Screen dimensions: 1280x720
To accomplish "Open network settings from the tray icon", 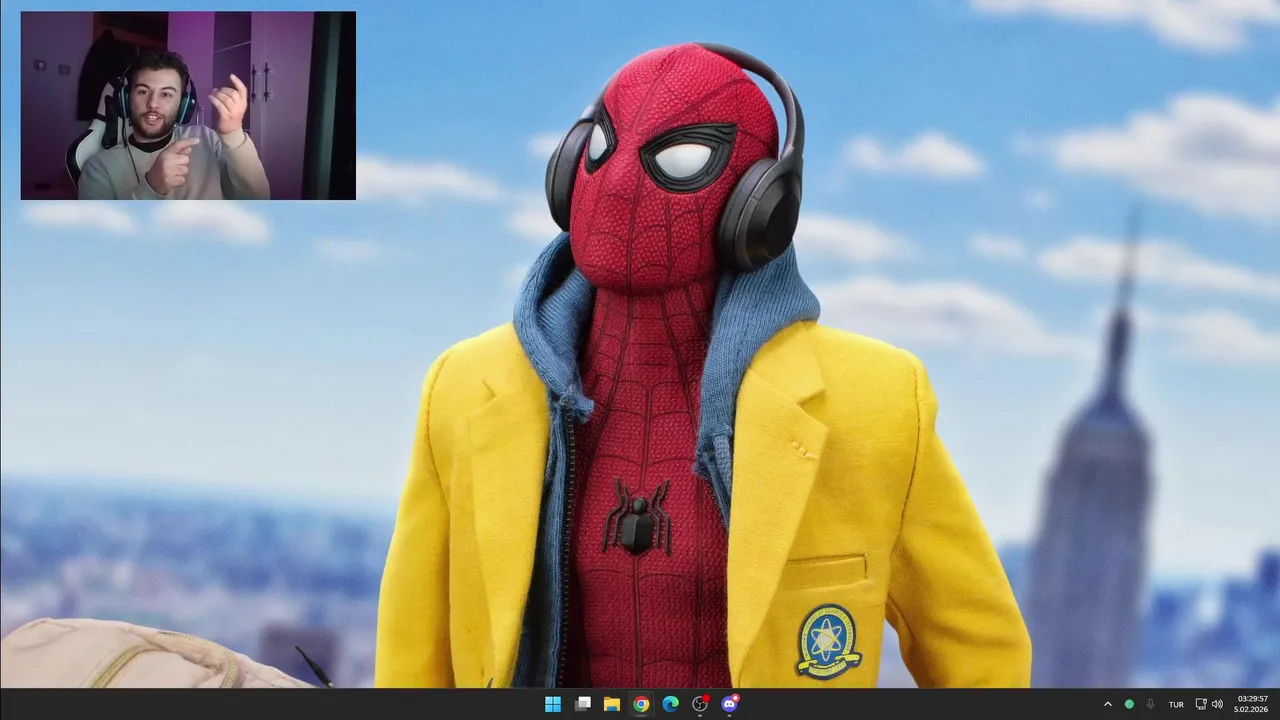I will 1201,704.
